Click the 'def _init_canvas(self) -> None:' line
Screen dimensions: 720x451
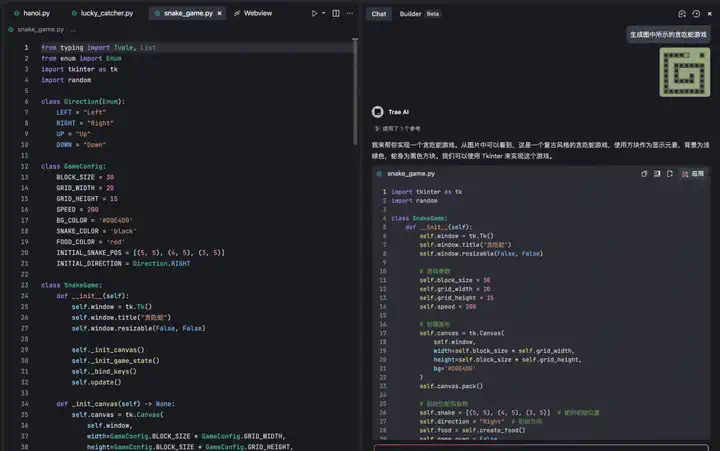click(115, 404)
